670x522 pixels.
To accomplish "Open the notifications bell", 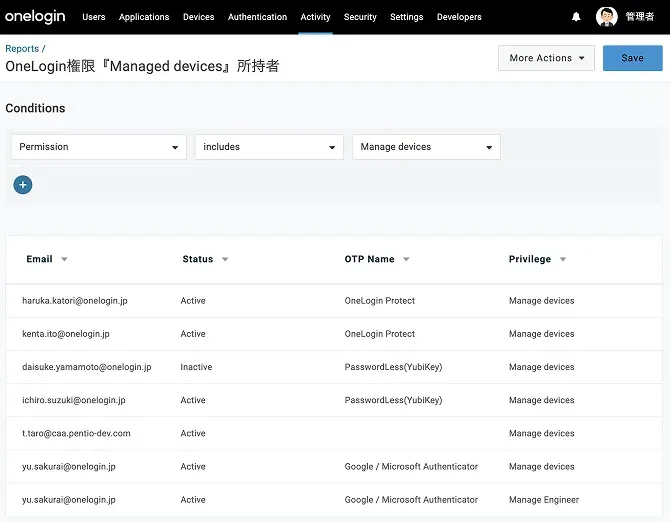I will tap(576, 17).
